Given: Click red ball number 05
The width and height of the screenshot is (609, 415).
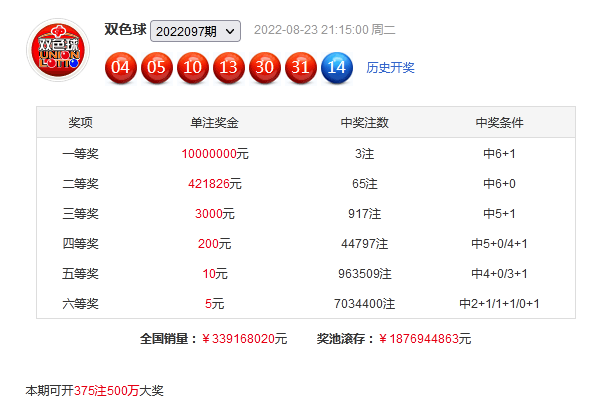Looking at the screenshot, I should [157, 68].
